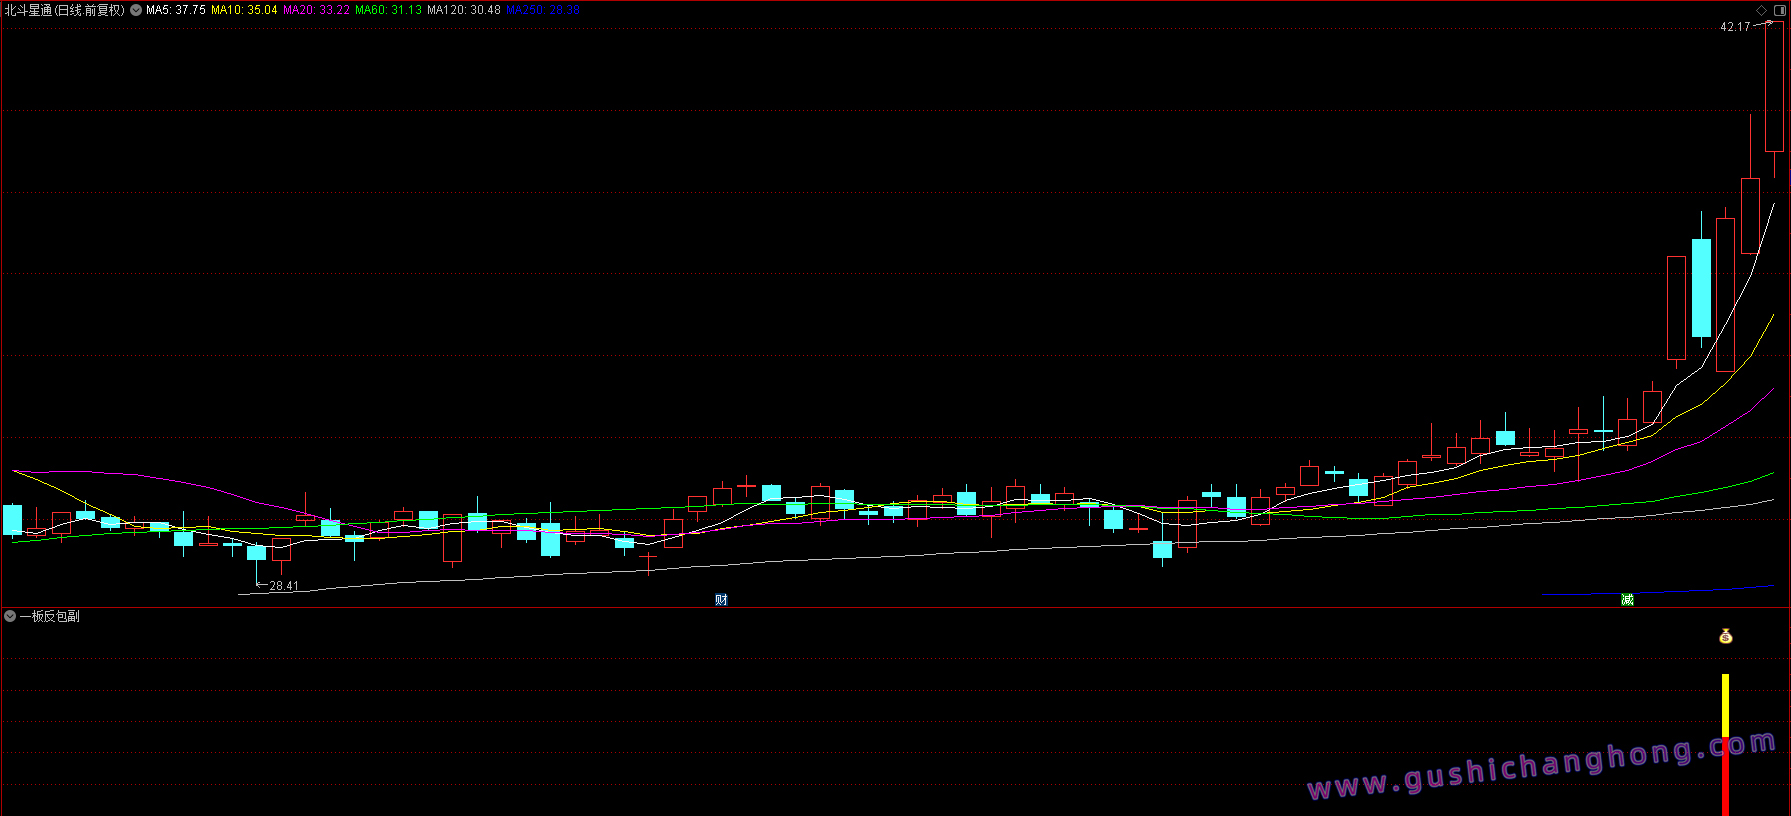Select the blue MA250 label
Screen dimensions: 1791x816
pos(542,10)
